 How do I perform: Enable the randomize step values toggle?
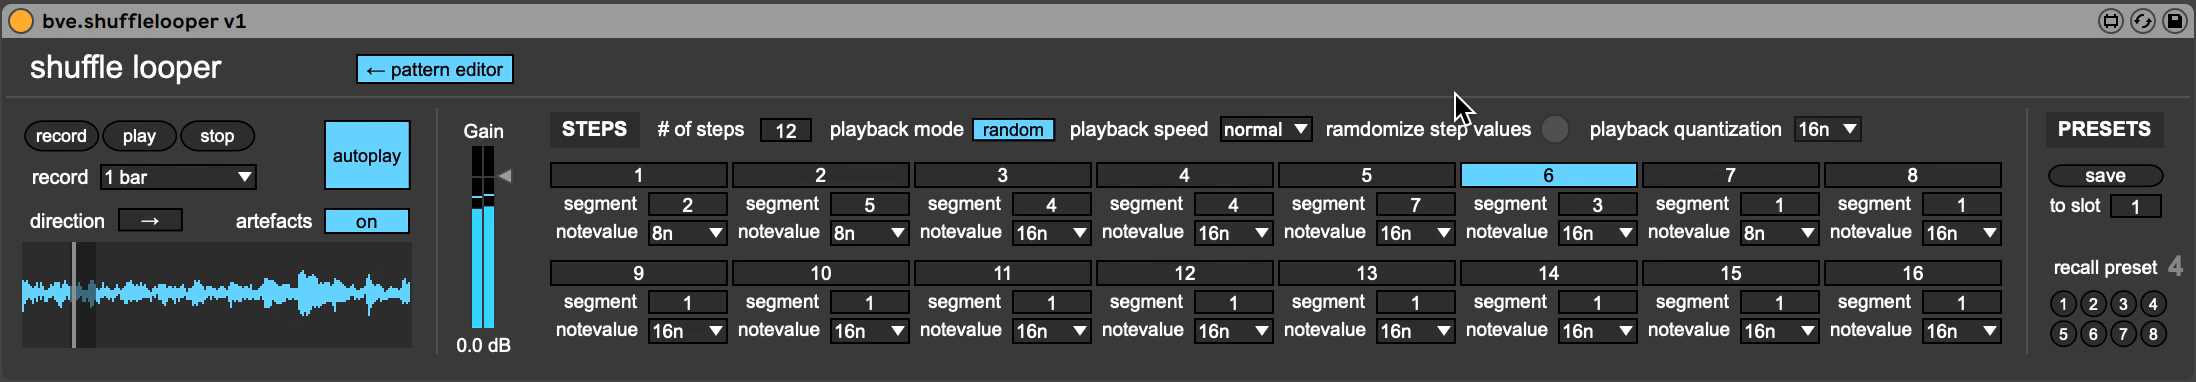(x=1555, y=129)
